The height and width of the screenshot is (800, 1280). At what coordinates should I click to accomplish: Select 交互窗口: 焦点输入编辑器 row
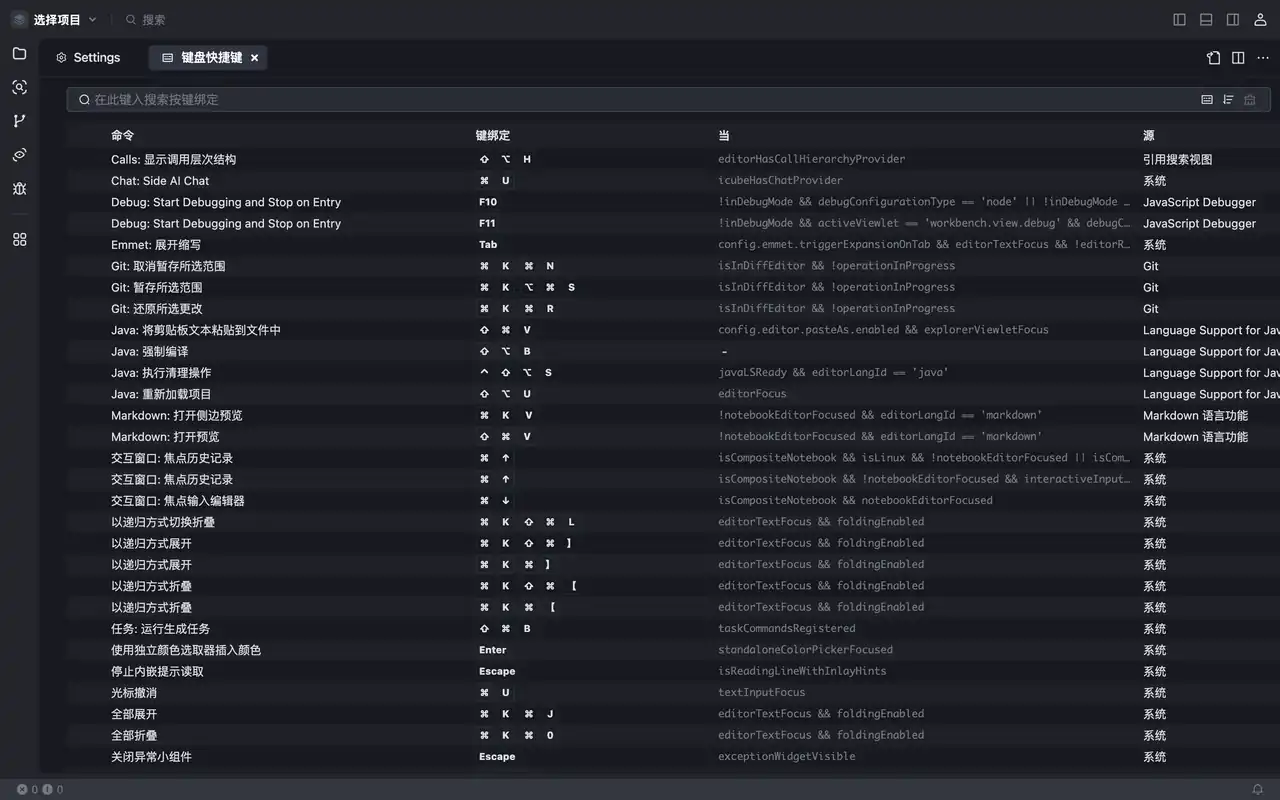(x=673, y=501)
